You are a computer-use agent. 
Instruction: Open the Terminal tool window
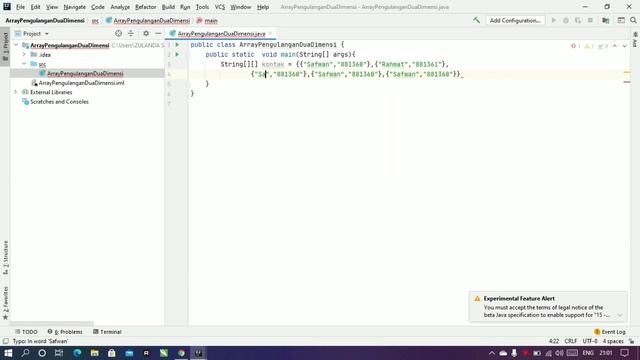(x=107, y=332)
